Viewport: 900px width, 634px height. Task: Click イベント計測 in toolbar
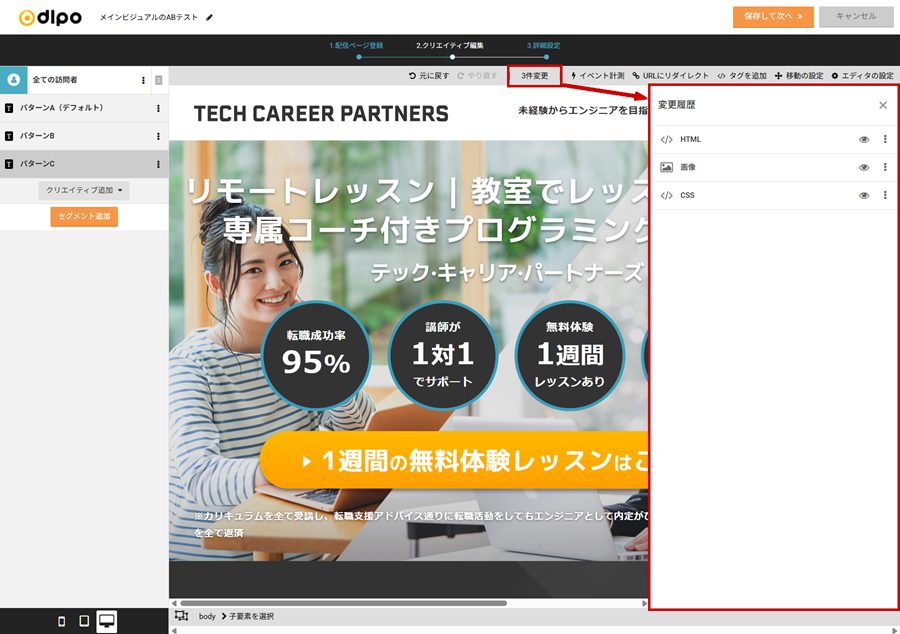tap(598, 76)
